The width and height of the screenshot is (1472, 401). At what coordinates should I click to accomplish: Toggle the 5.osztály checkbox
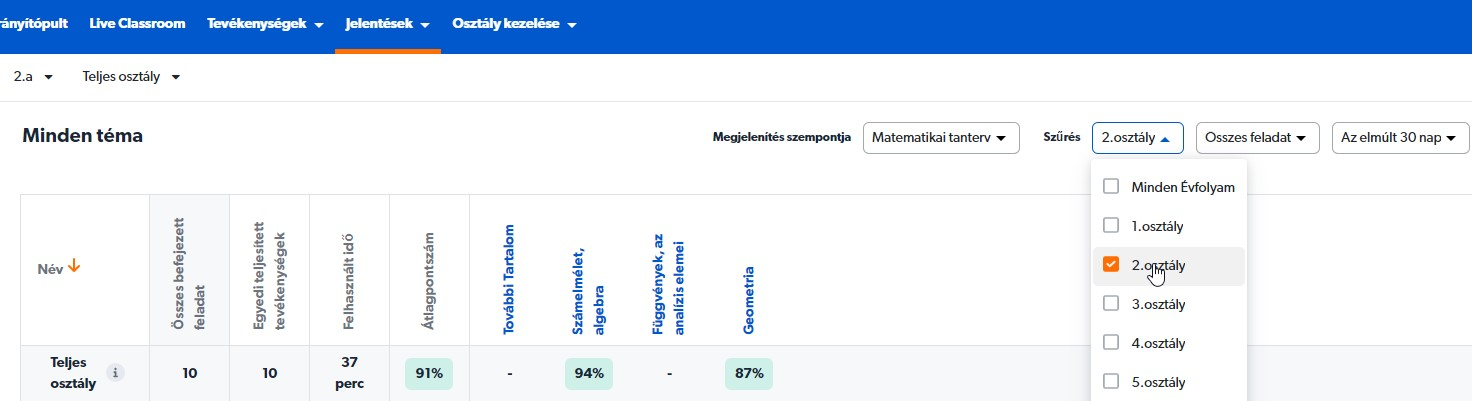pos(1110,382)
